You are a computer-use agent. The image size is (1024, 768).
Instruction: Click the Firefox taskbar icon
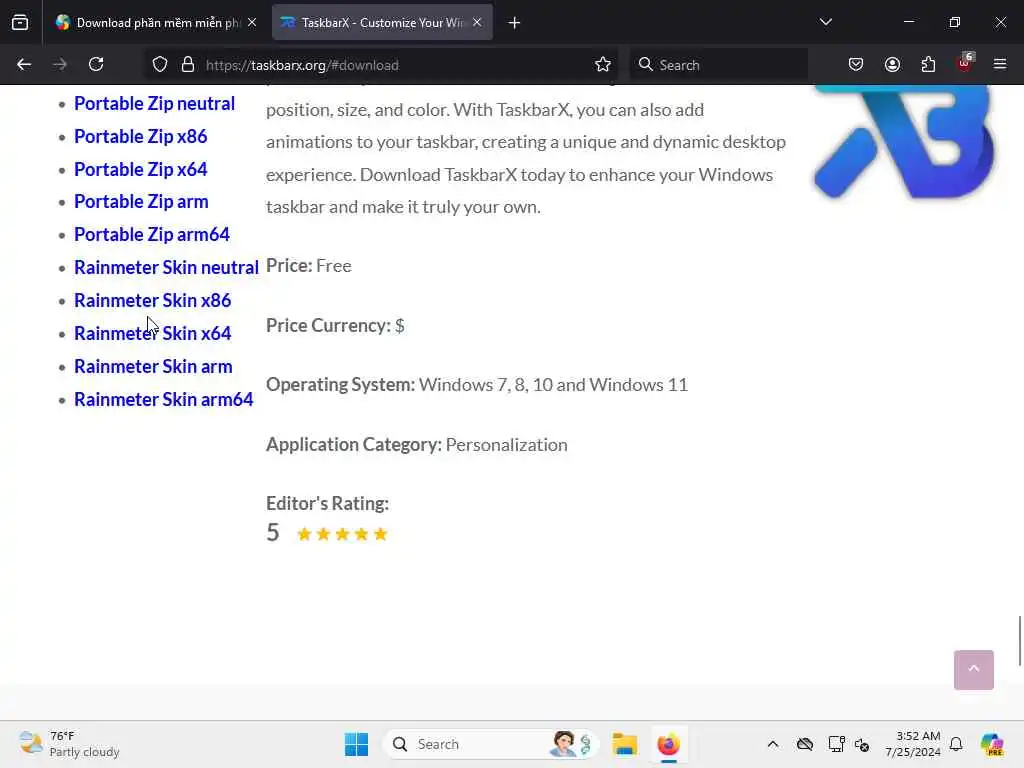[668, 744]
